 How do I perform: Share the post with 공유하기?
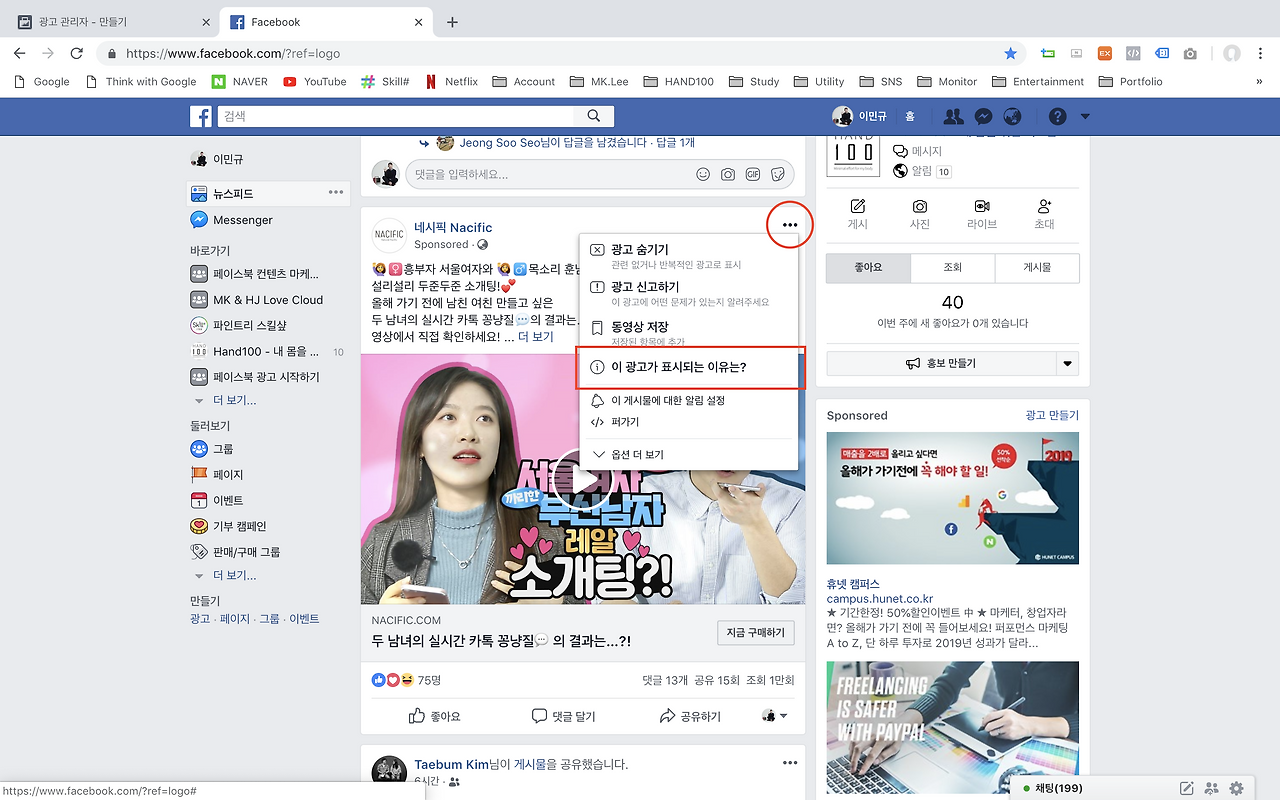[x=690, y=716]
